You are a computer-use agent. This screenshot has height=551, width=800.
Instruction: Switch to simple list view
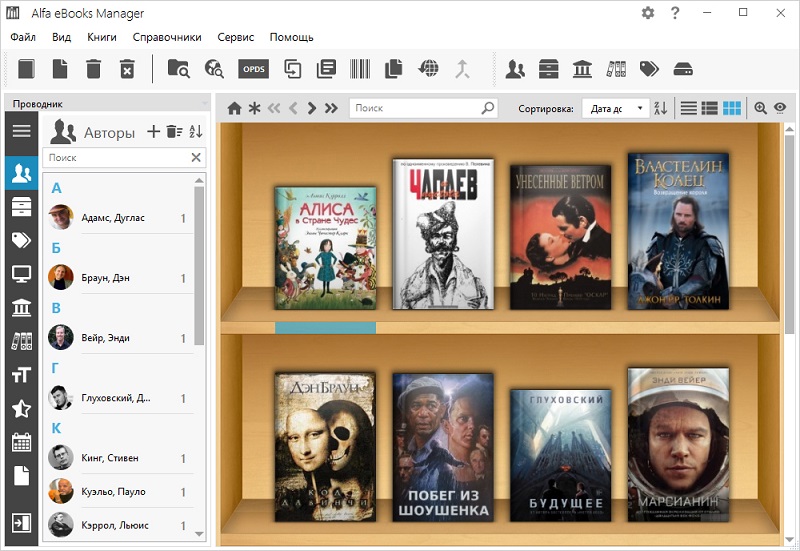tap(689, 108)
